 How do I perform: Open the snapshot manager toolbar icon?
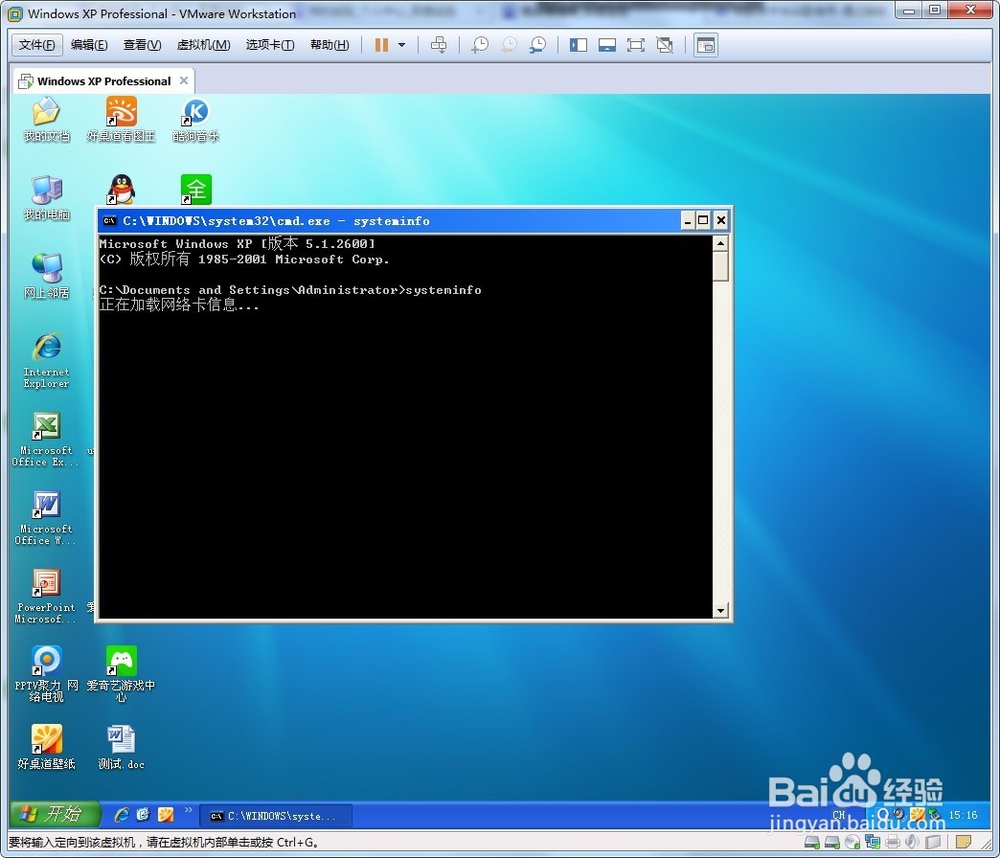[x=538, y=45]
